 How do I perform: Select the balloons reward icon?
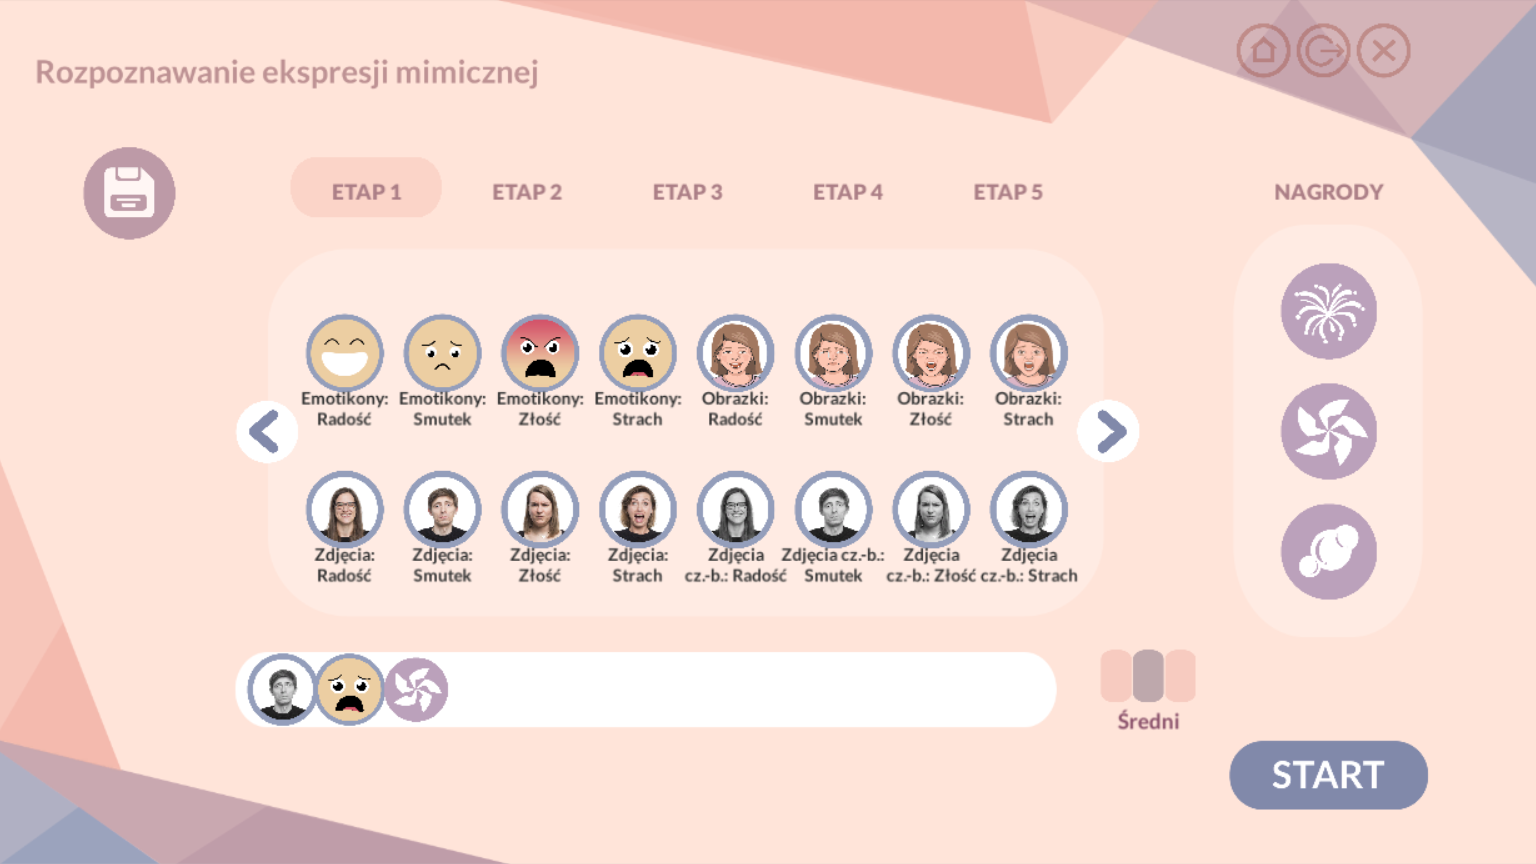1328,551
